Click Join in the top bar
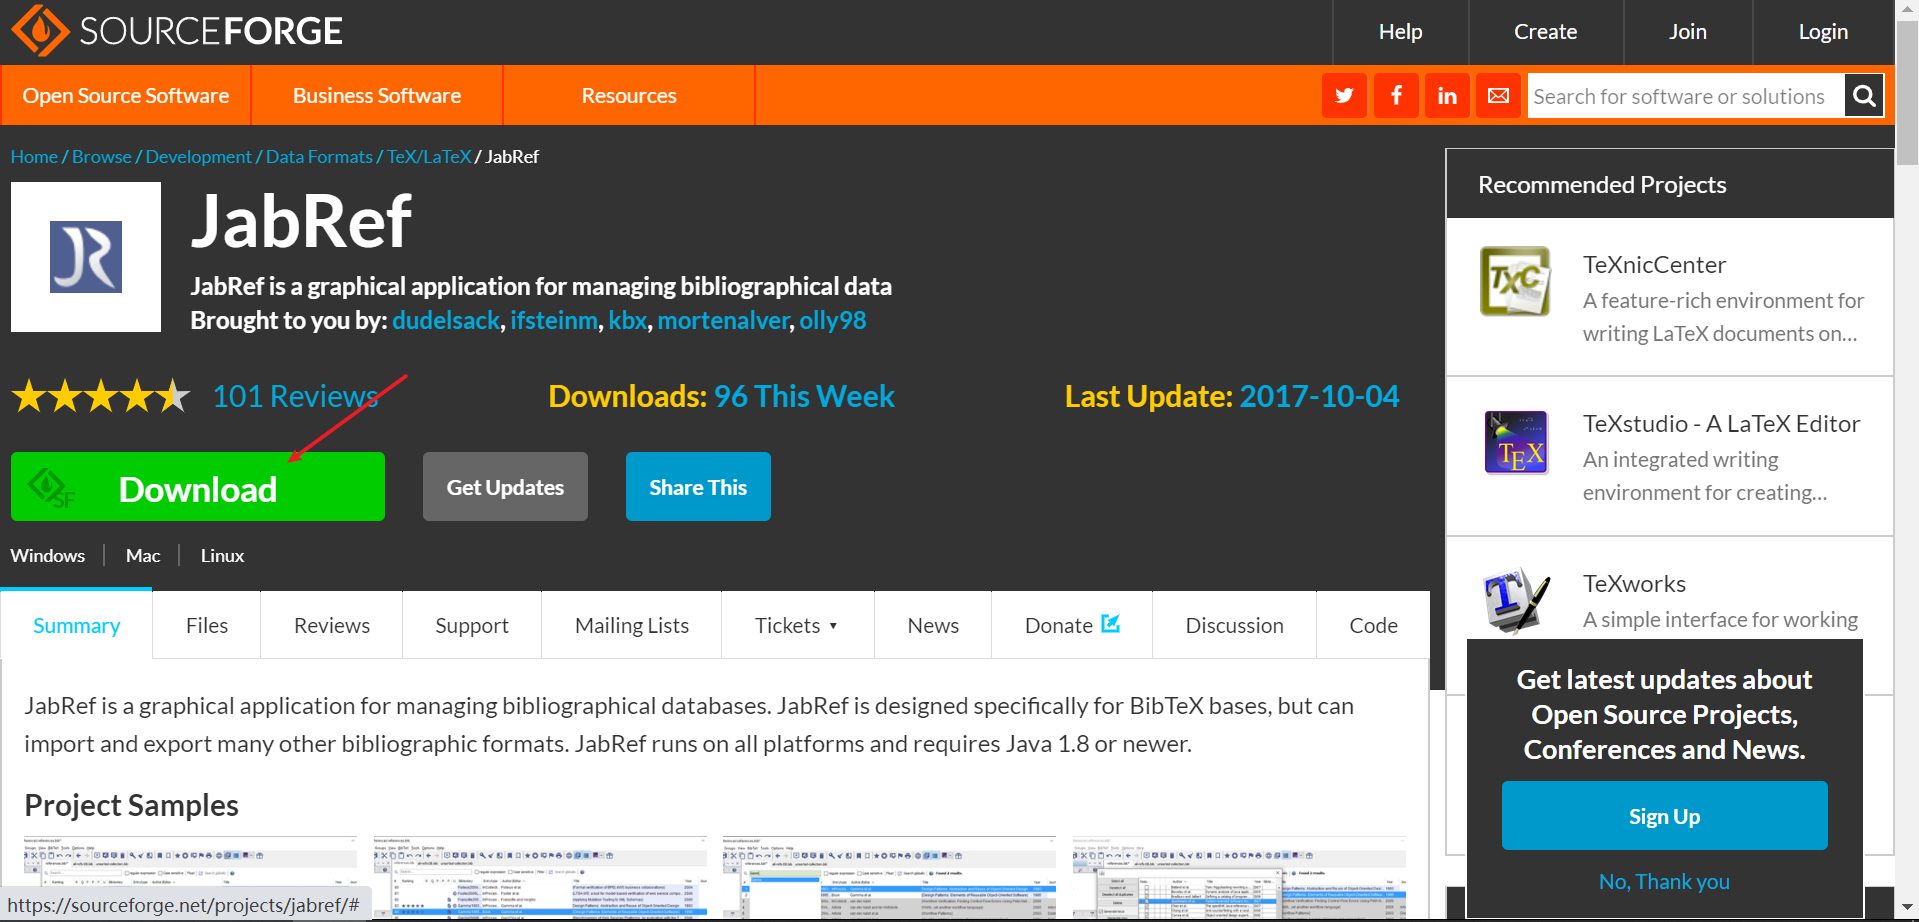This screenshot has height=922, width=1919. (x=1688, y=32)
